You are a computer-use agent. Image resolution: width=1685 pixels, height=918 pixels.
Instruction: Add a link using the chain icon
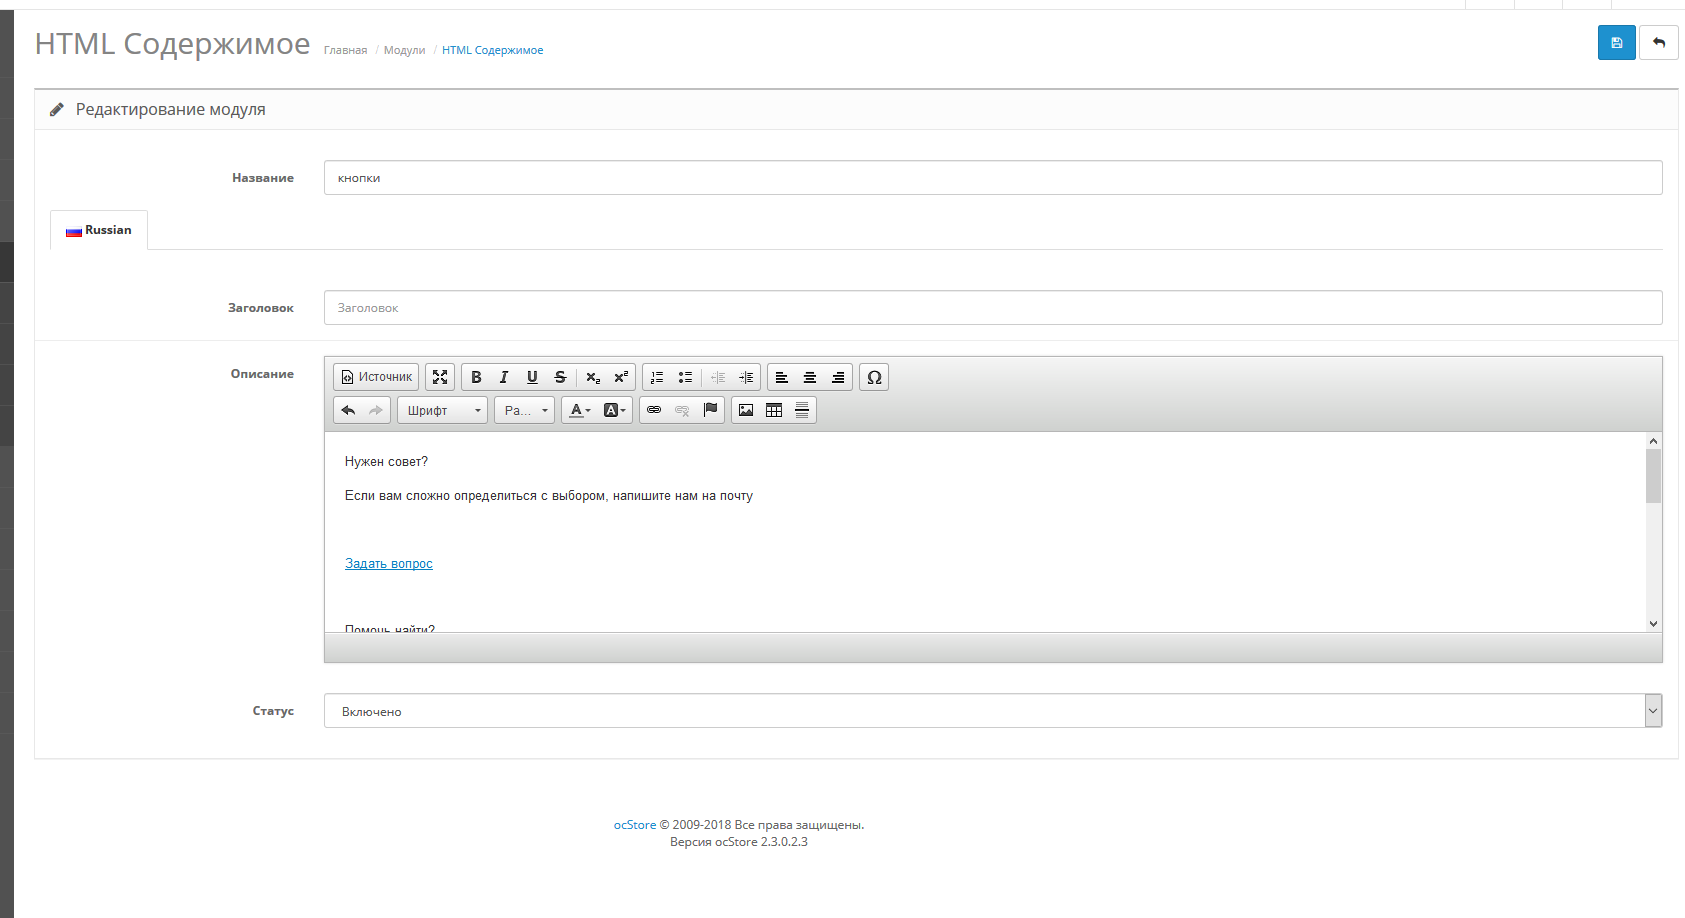click(654, 410)
